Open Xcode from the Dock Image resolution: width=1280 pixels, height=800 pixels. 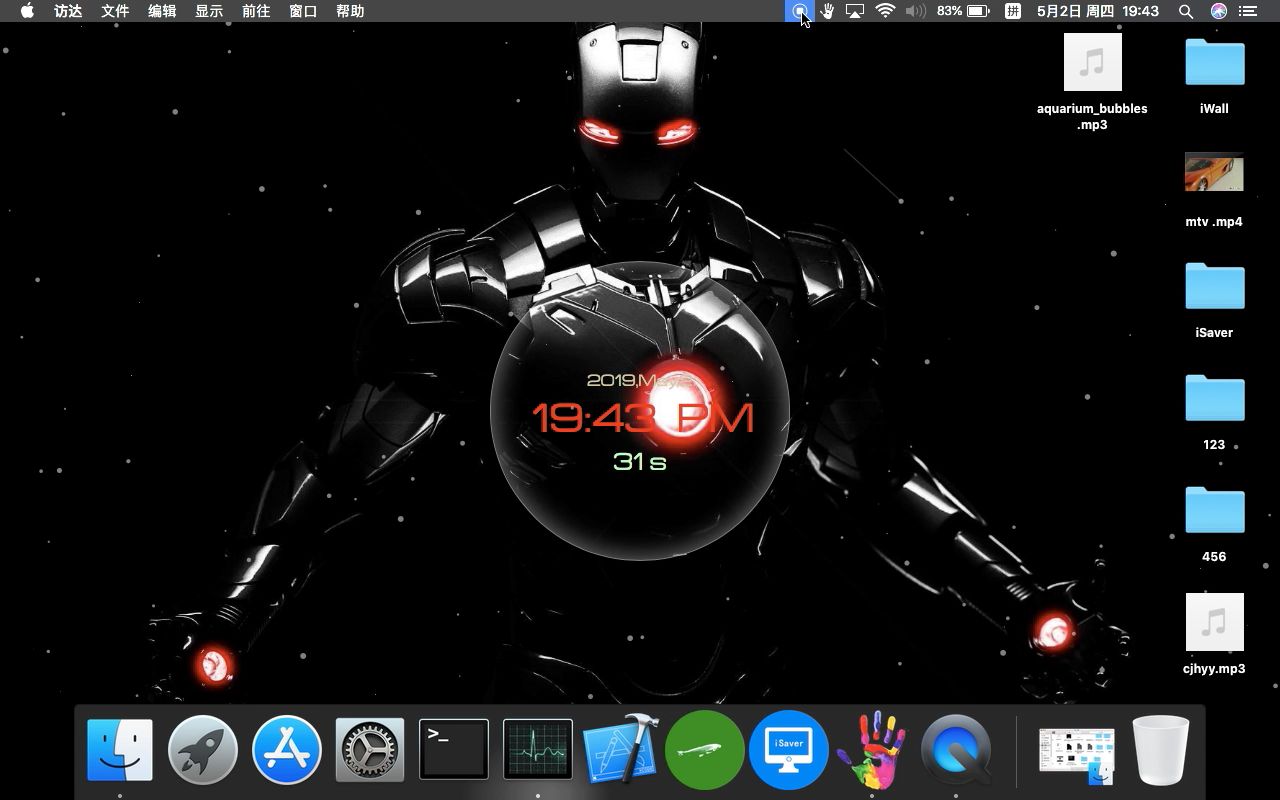(620, 748)
